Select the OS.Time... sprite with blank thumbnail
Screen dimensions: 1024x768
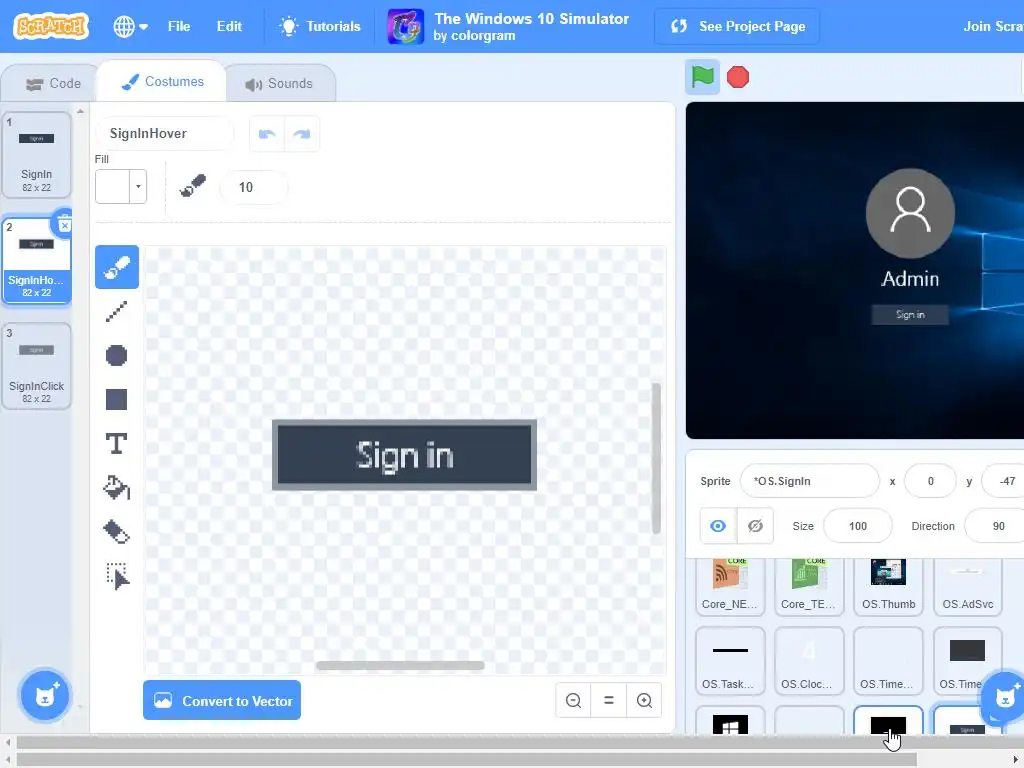click(x=888, y=661)
